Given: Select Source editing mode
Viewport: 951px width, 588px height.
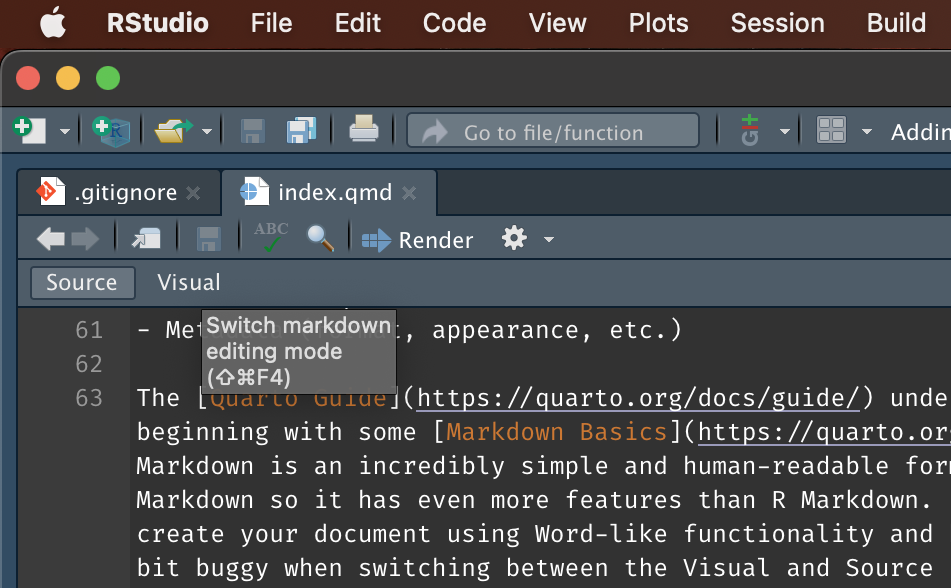Looking at the screenshot, I should (81, 283).
